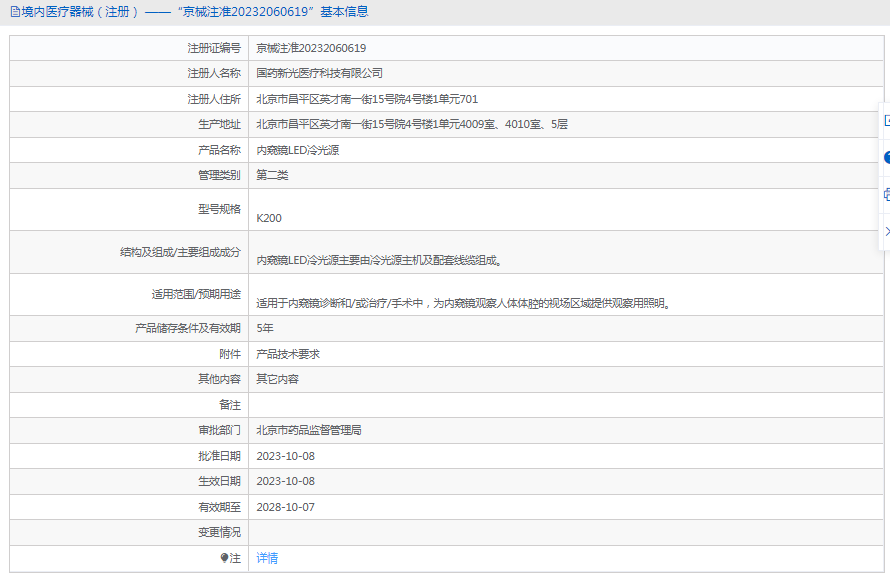Click the 其他内容 row label

[219, 379]
